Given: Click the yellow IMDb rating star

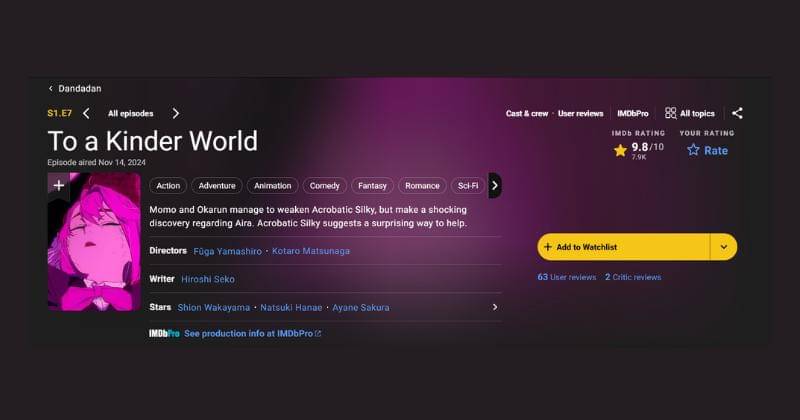Looking at the screenshot, I should (x=620, y=150).
